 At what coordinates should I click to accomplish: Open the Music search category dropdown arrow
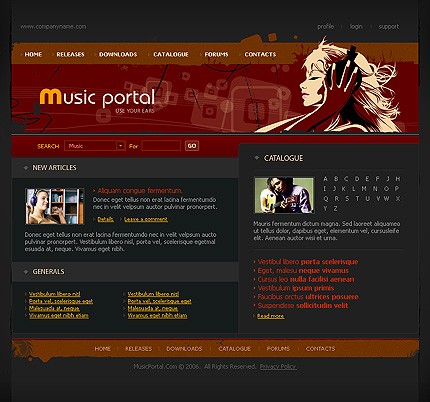pos(120,146)
